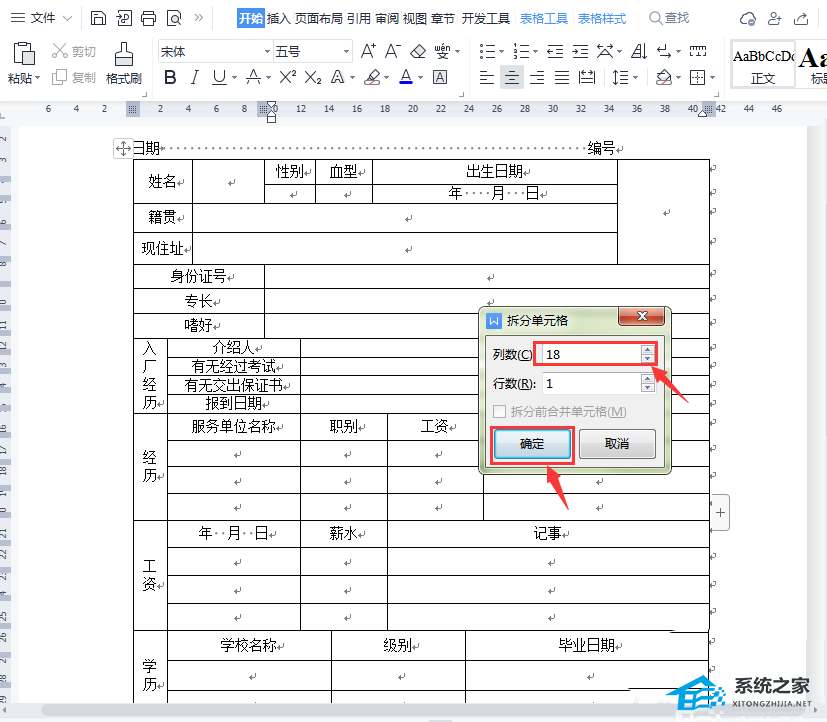
Task: Justify text alignment
Action: [562, 78]
